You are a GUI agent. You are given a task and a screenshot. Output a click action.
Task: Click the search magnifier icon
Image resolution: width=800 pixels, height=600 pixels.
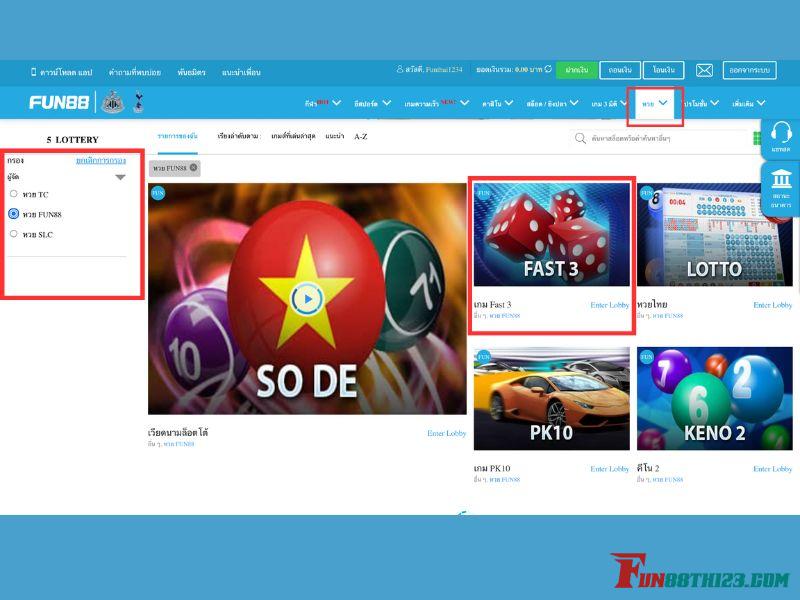point(580,138)
